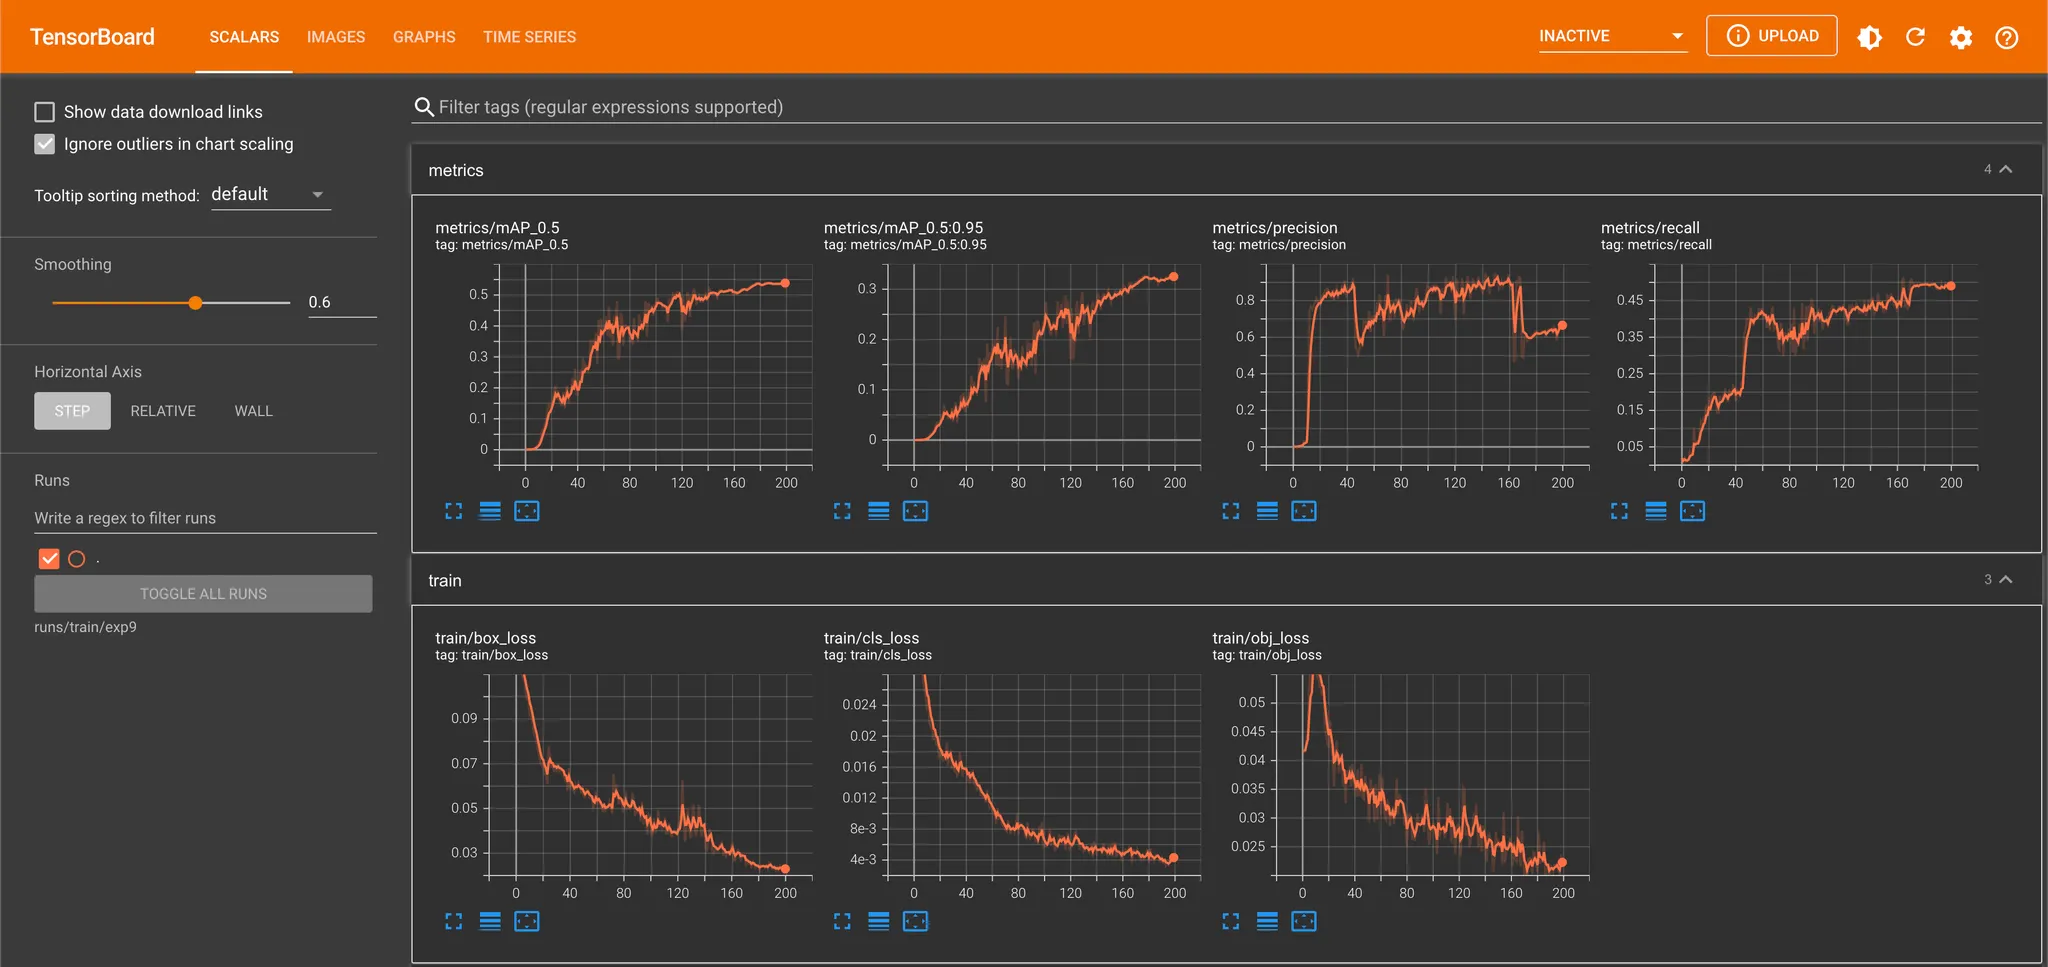Fit domain to data on metrics/recall chart
The height and width of the screenshot is (967, 2048).
pyautogui.click(x=1692, y=511)
